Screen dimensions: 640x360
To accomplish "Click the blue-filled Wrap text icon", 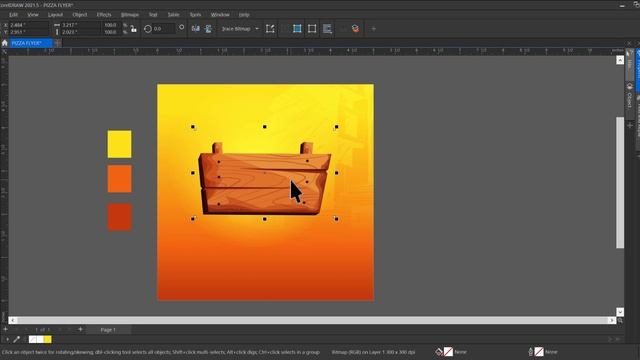I will pos(297,29).
